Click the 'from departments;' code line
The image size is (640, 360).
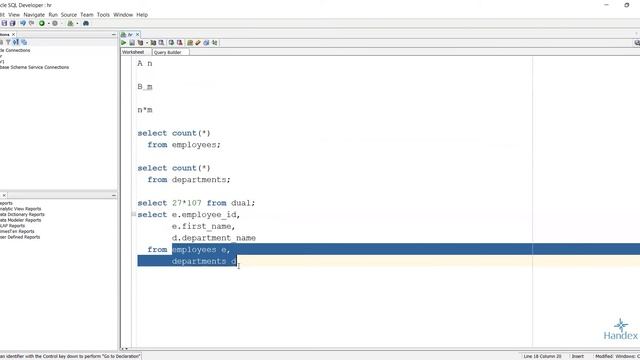(189, 180)
